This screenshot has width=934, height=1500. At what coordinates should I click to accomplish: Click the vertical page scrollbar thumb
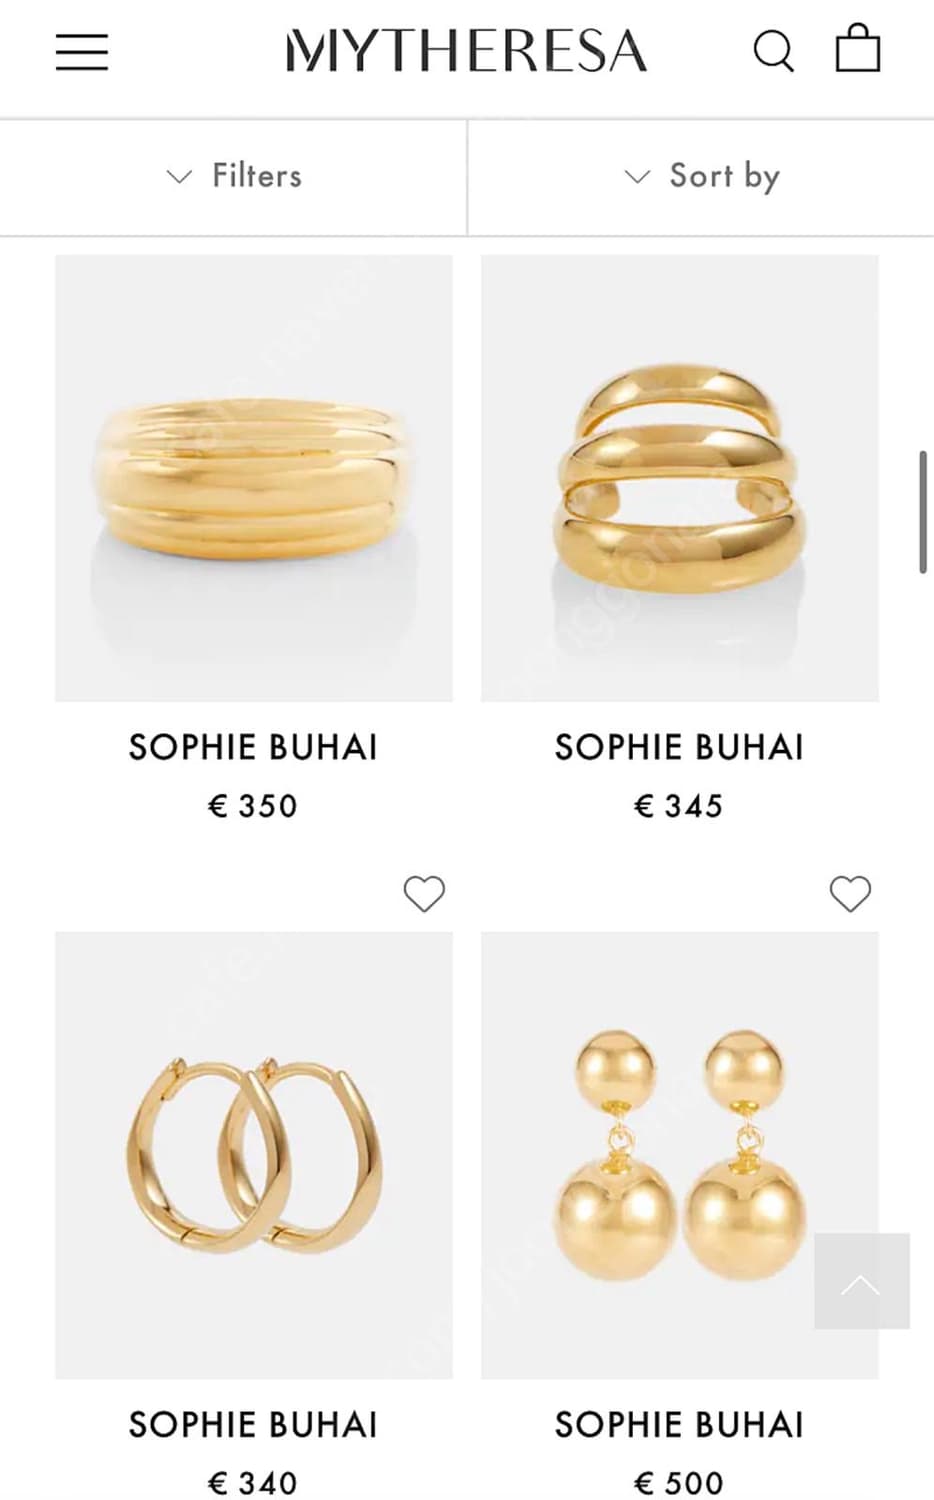pyautogui.click(x=923, y=512)
